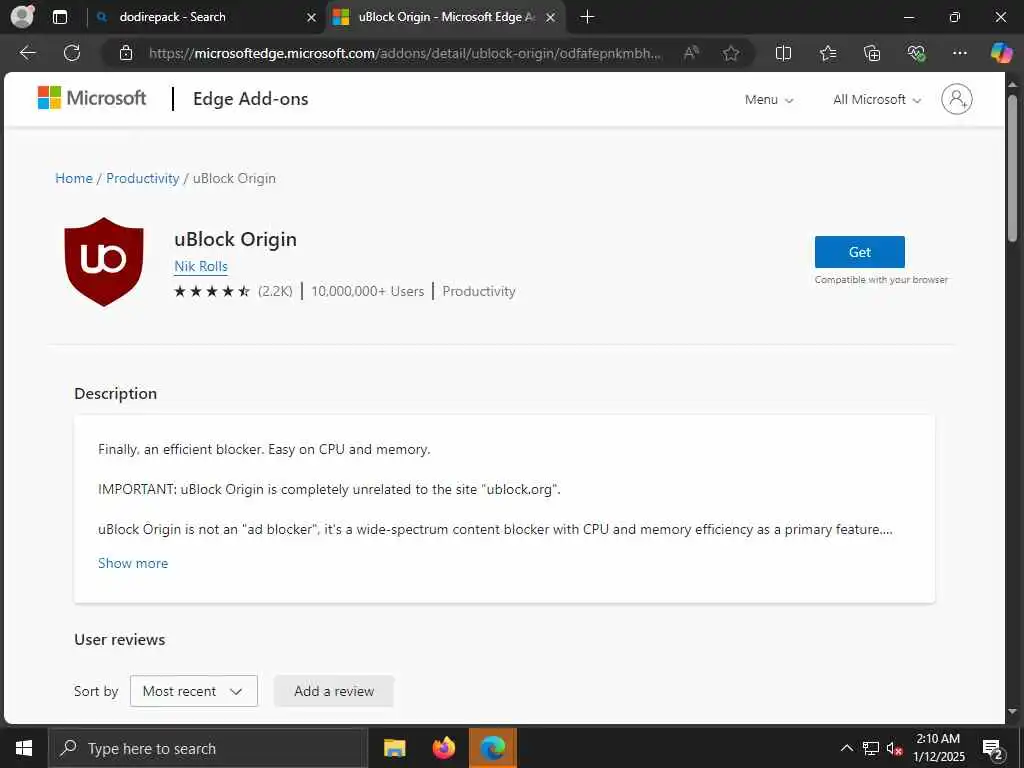Open a new tab with plus icon
Screen dimensions: 1024x768
(587, 17)
